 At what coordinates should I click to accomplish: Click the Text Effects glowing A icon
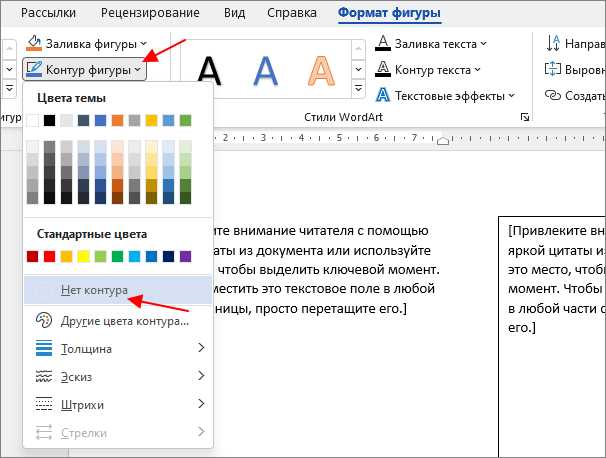click(383, 95)
